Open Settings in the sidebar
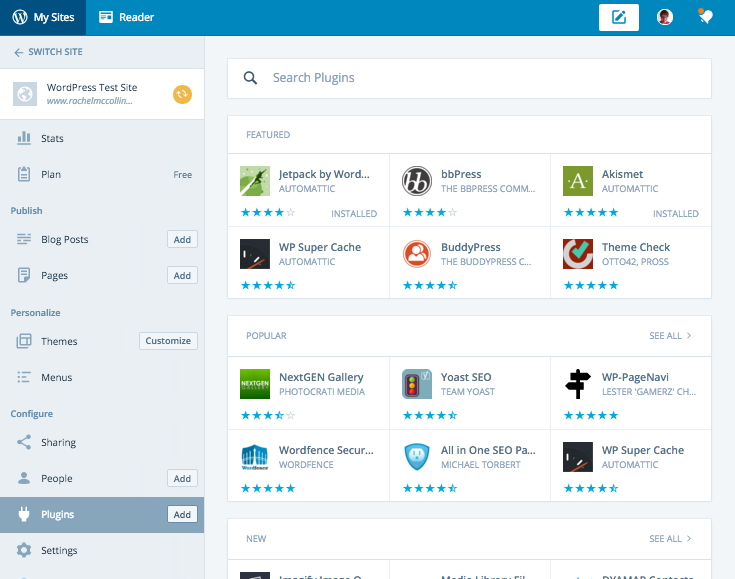735x579 pixels. tap(102, 550)
